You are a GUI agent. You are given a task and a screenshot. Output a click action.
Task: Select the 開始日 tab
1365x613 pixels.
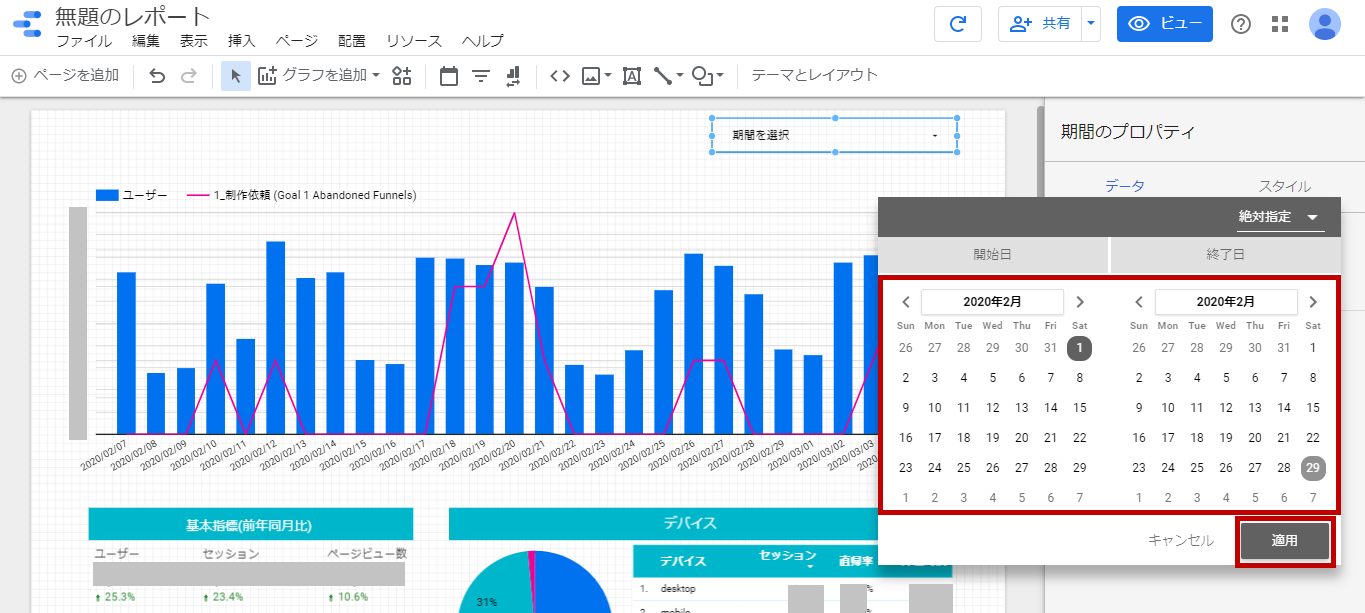(x=993, y=255)
